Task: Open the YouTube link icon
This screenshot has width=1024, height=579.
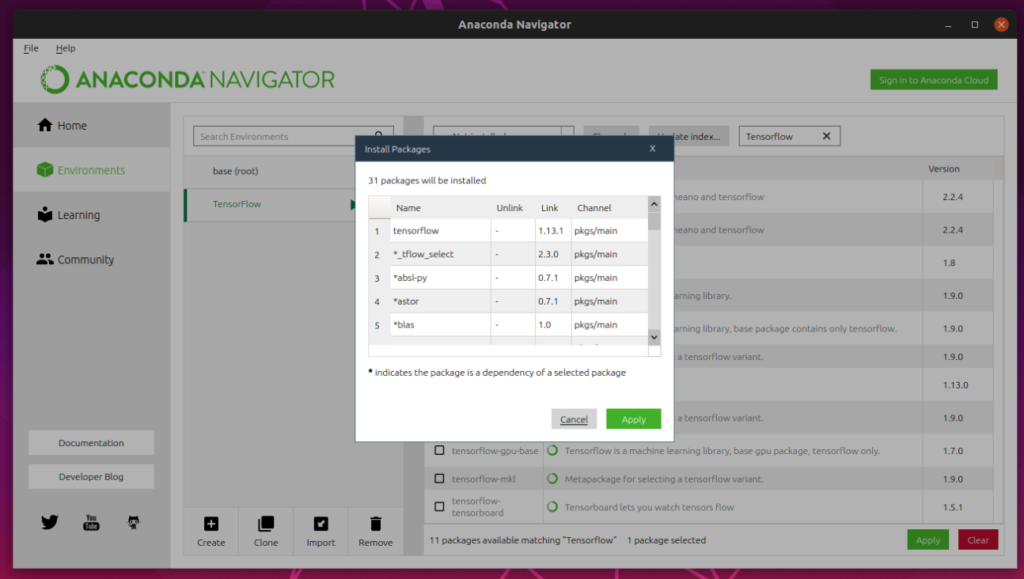Action: [91, 522]
